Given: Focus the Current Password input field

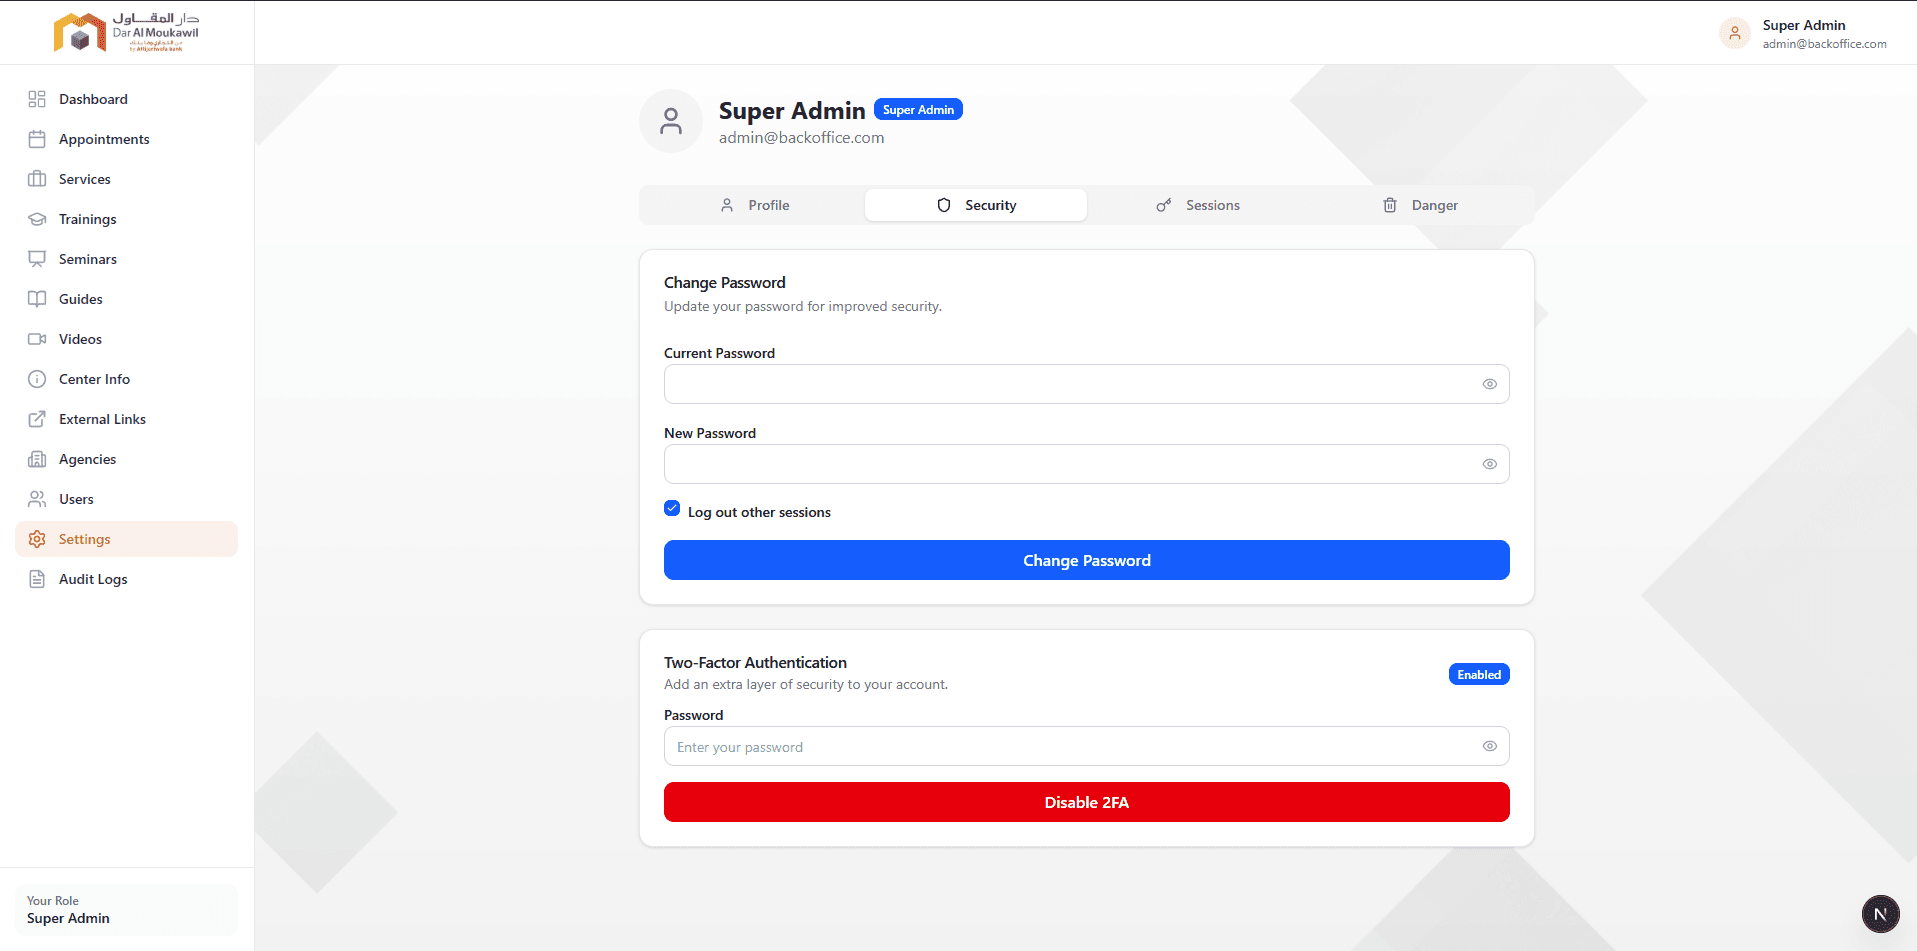Looking at the screenshot, I should pos(1087,384).
